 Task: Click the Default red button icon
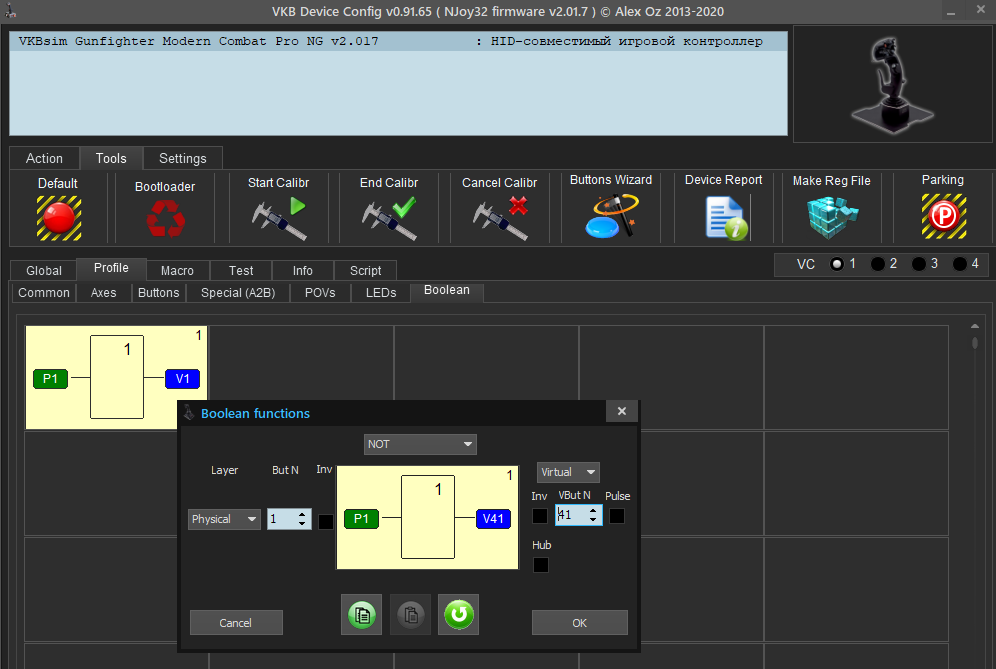[x=58, y=218]
